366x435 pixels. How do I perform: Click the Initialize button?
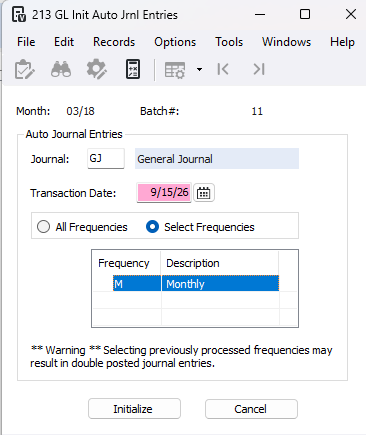[134, 409]
